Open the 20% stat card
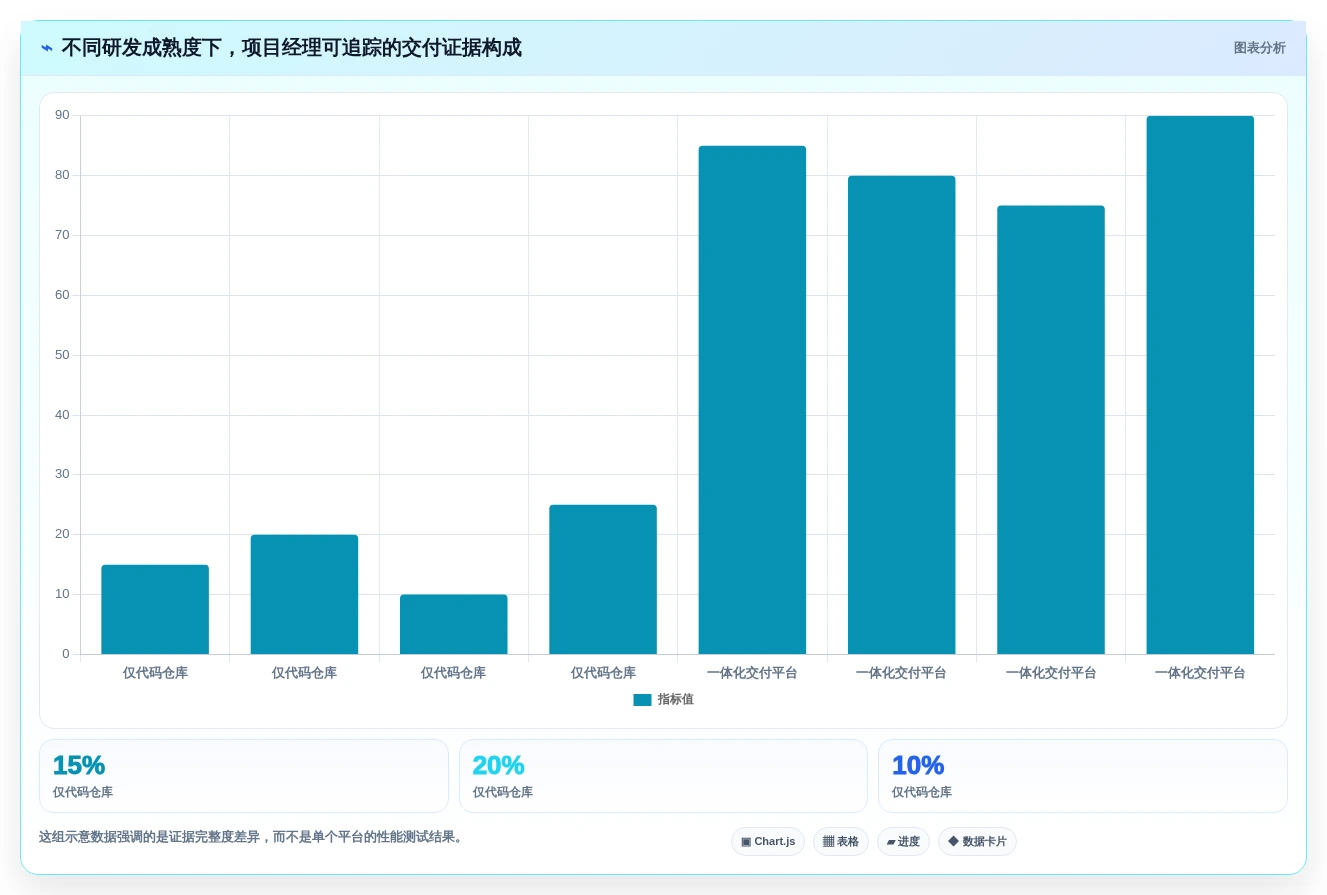This screenshot has height=895, width=1327. coord(663,776)
